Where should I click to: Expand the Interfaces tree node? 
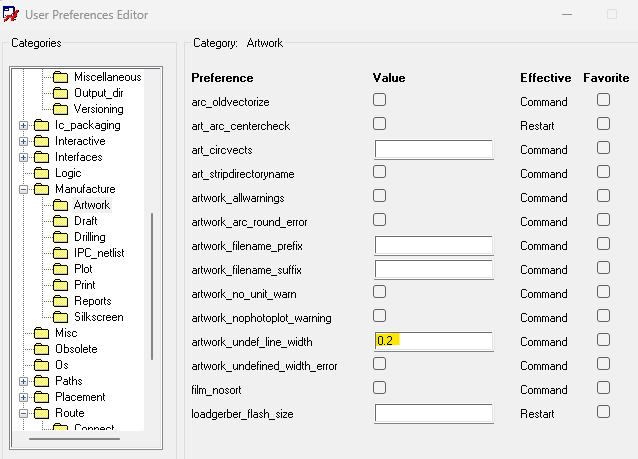(23, 157)
